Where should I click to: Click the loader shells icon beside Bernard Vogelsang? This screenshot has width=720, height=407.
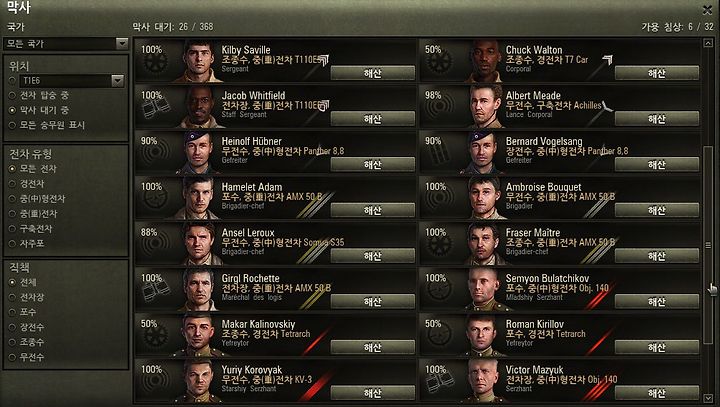[x=439, y=155]
